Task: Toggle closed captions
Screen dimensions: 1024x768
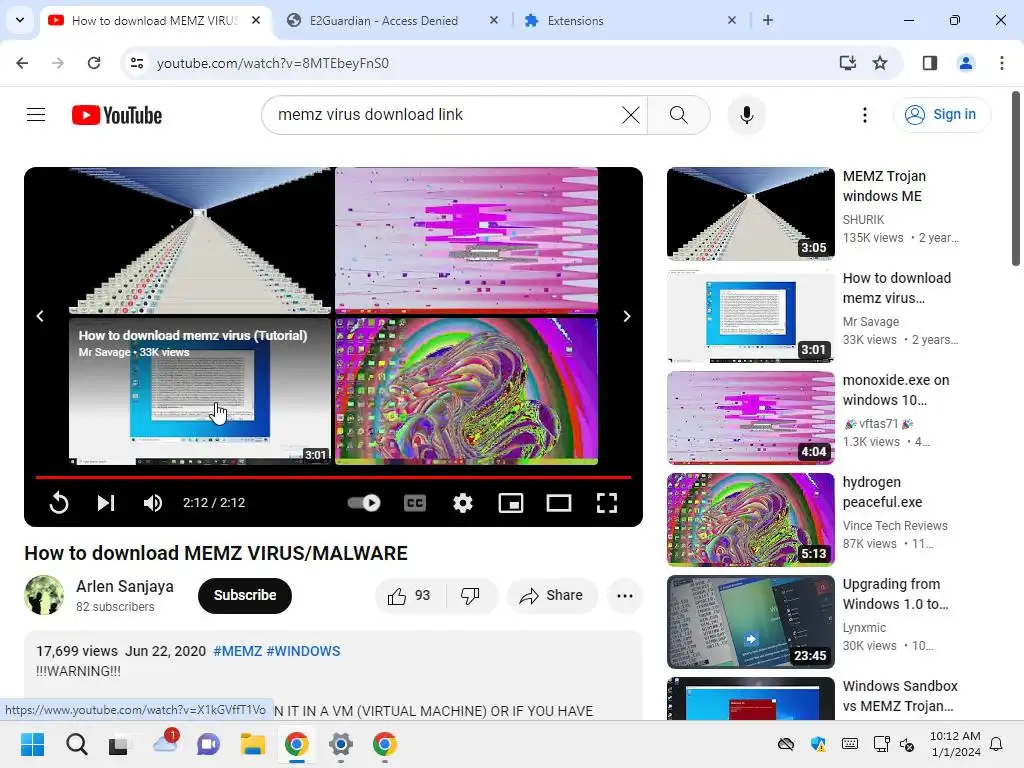Action: pyautogui.click(x=415, y=503)
